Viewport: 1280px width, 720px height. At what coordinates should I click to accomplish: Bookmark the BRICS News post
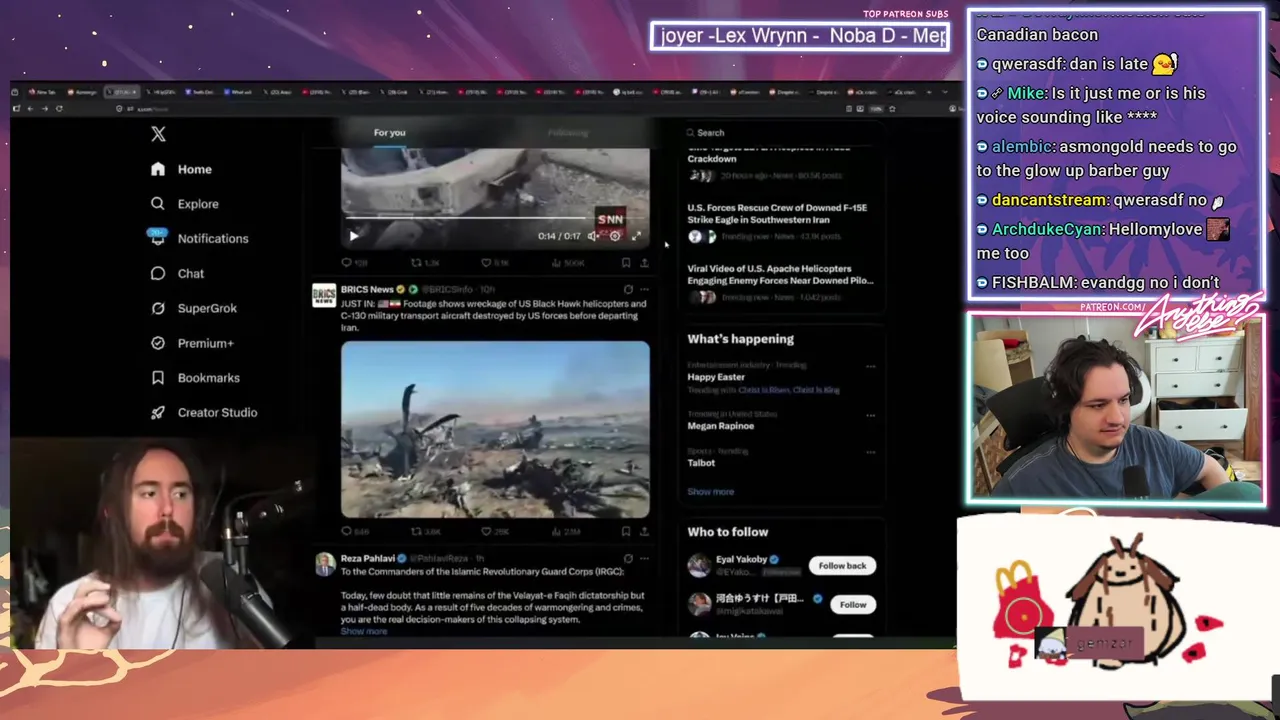(626, 532)
